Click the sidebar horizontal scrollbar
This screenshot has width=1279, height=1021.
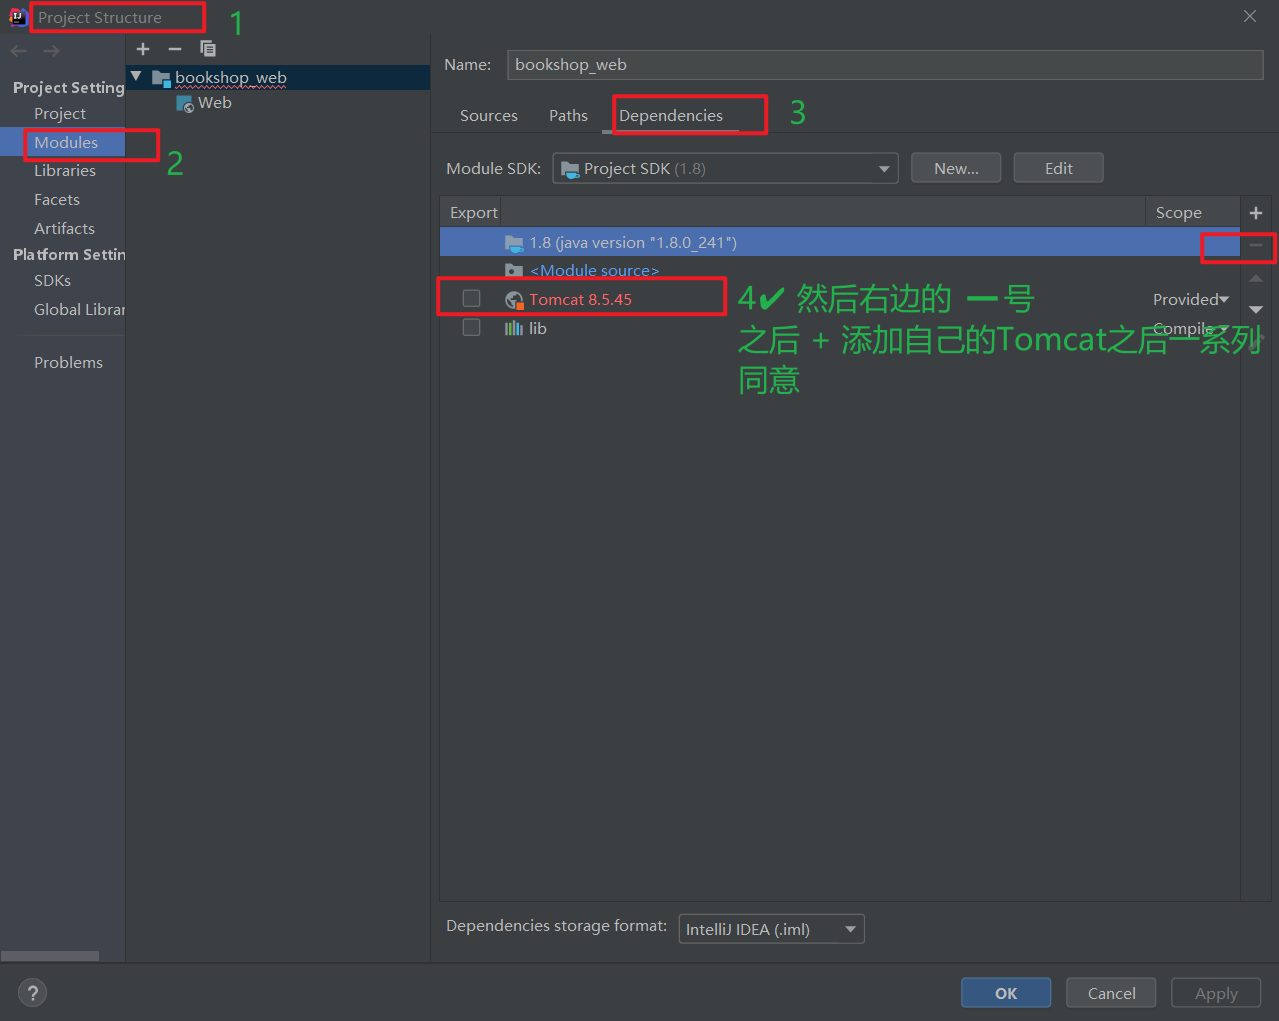[x=50, y=956]
